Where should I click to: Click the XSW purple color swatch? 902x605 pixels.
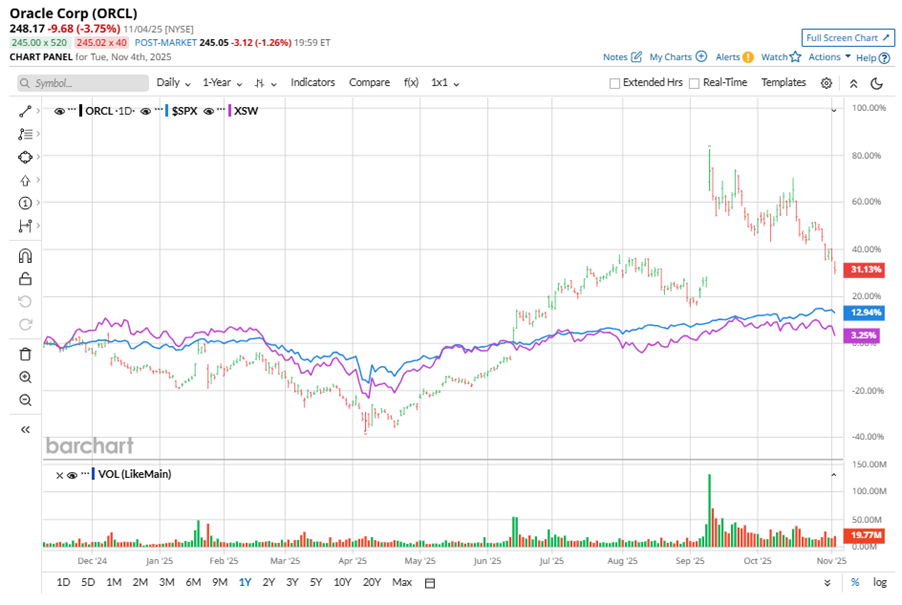(x=230, y=111)
